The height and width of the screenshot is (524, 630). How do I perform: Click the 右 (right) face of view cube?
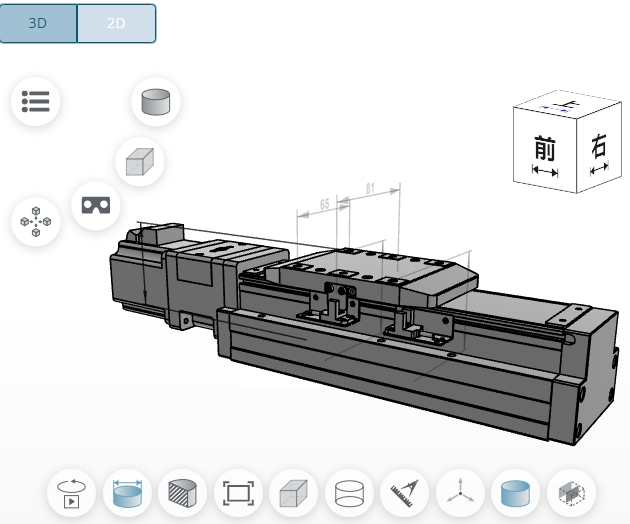point(599,149)
